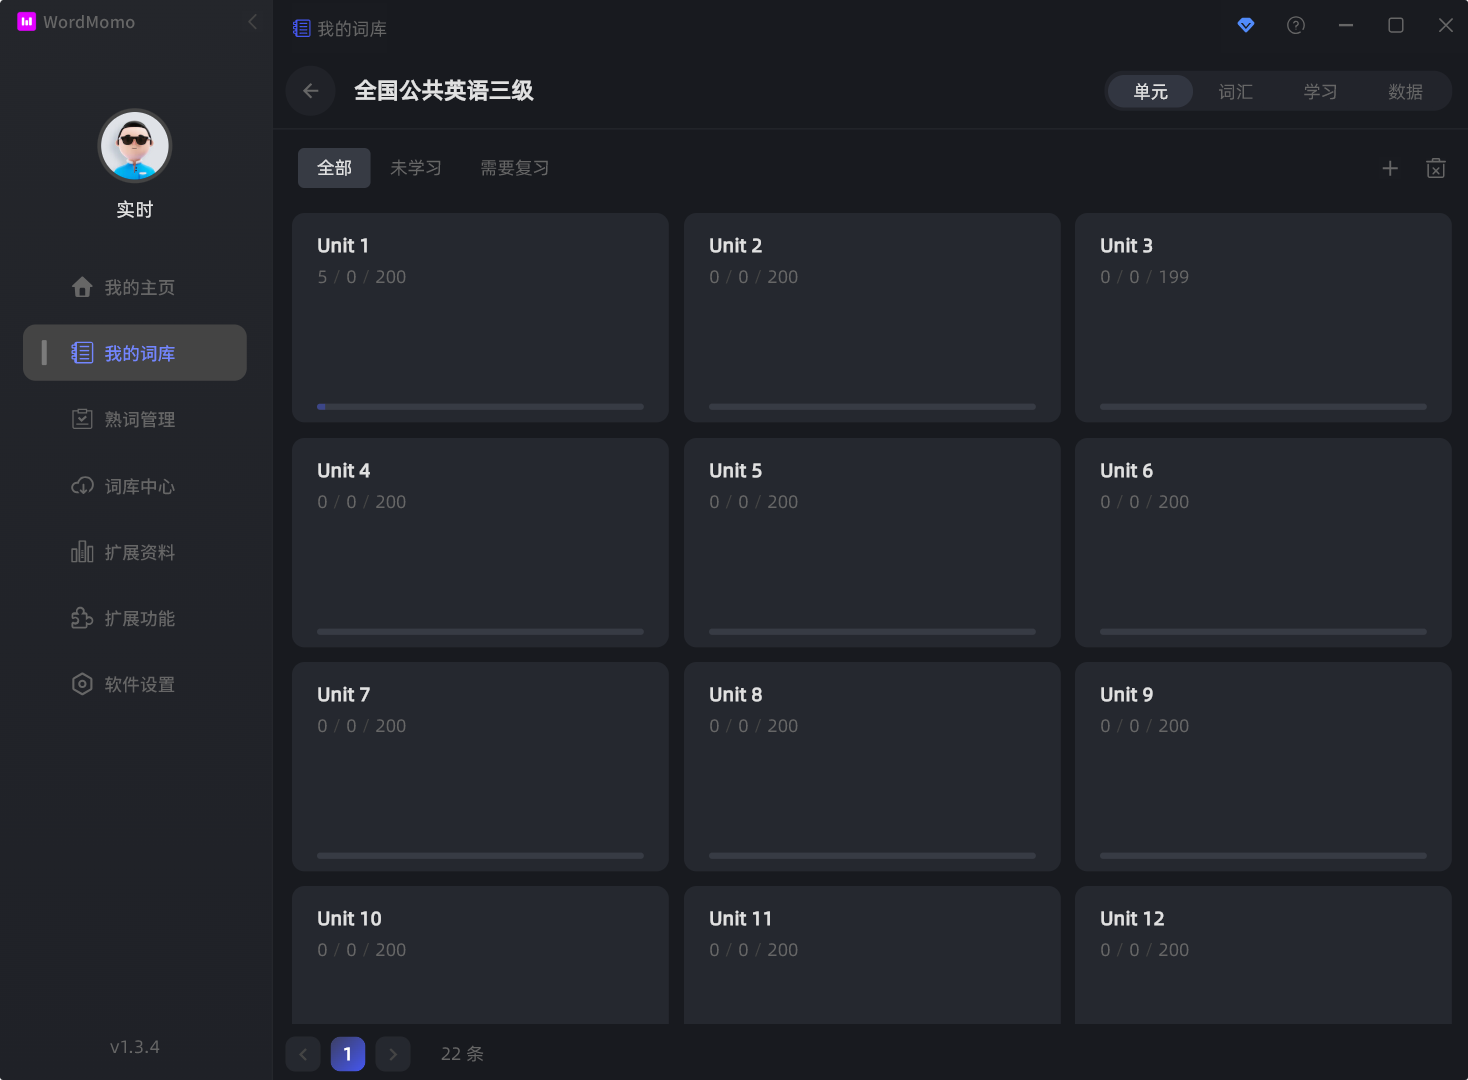
Task: Click the 22 条 total count text
Action: click(462, 1054)
